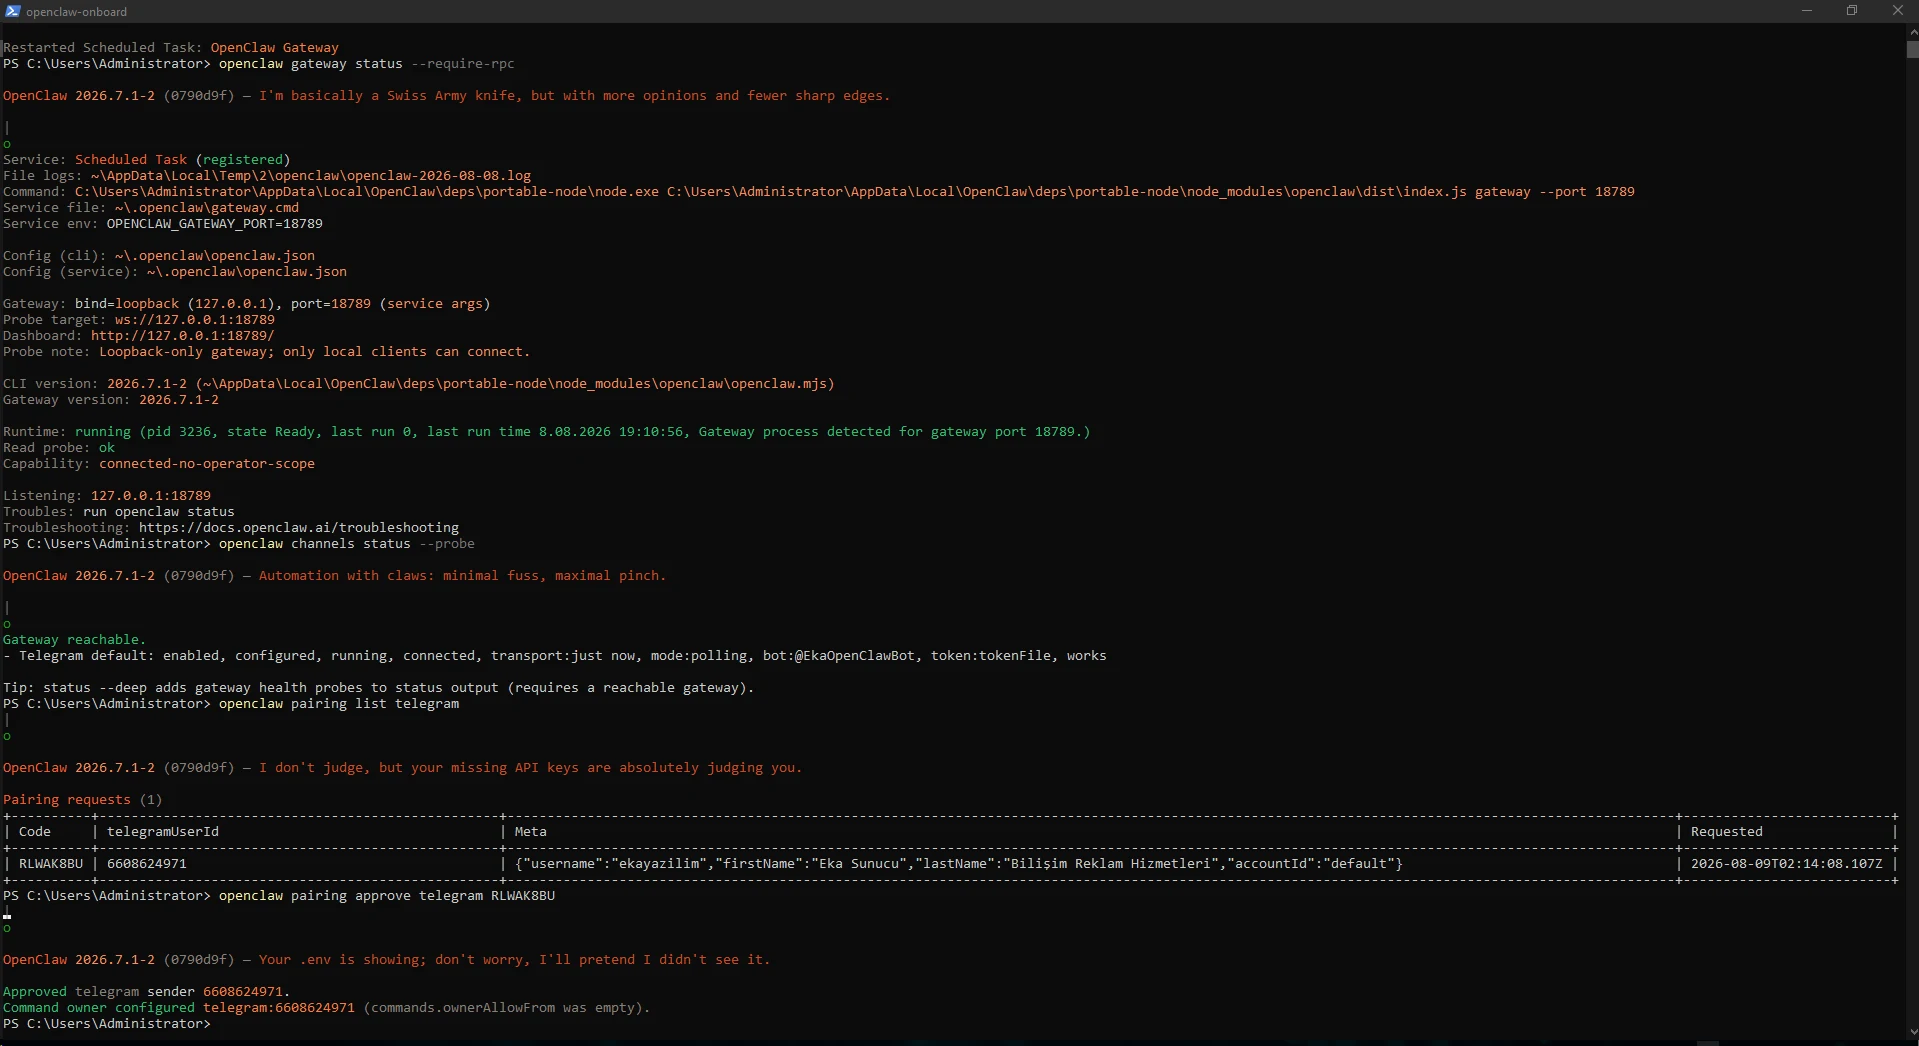The width and height of the screenshot is (1919, 1046).
Task: Click the 'Pairing requests (1)' heading
Action: [x=82, y=800]
